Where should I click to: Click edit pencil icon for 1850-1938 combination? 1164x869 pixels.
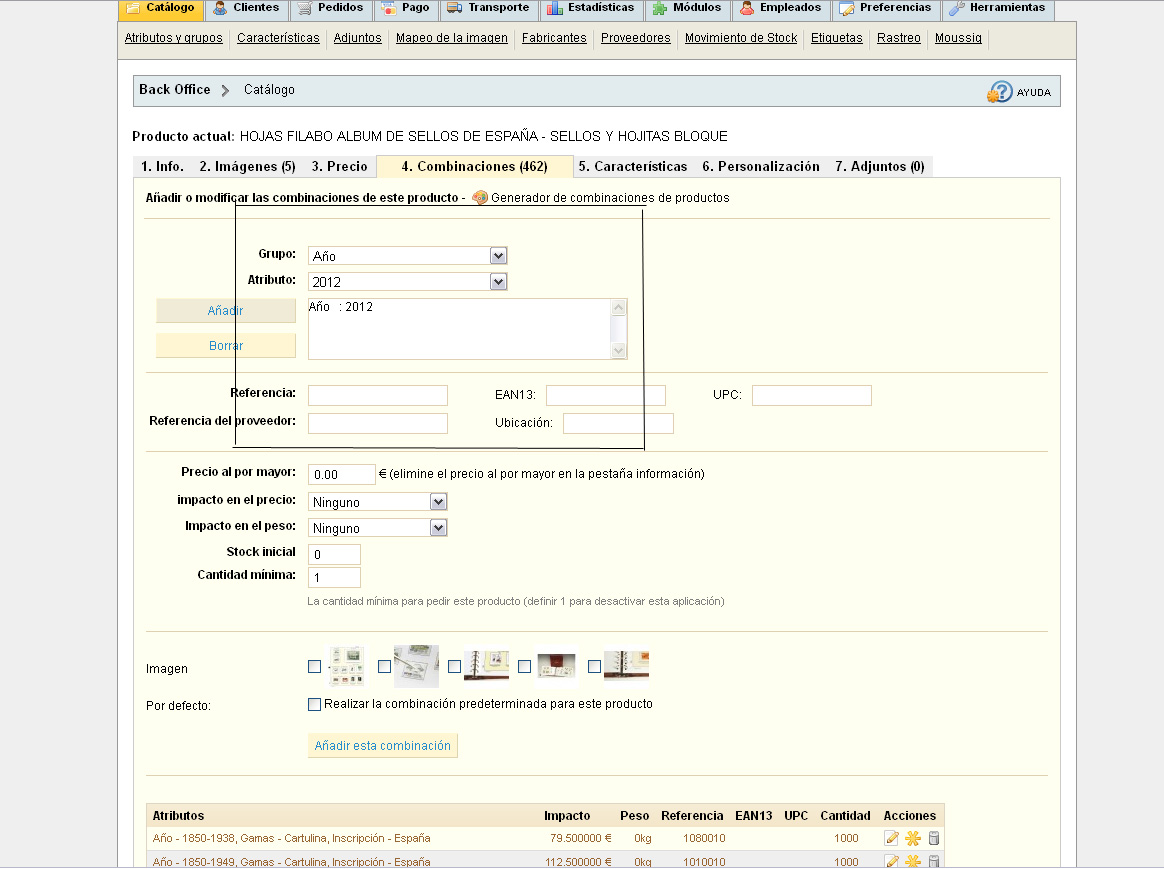[892, 838]
